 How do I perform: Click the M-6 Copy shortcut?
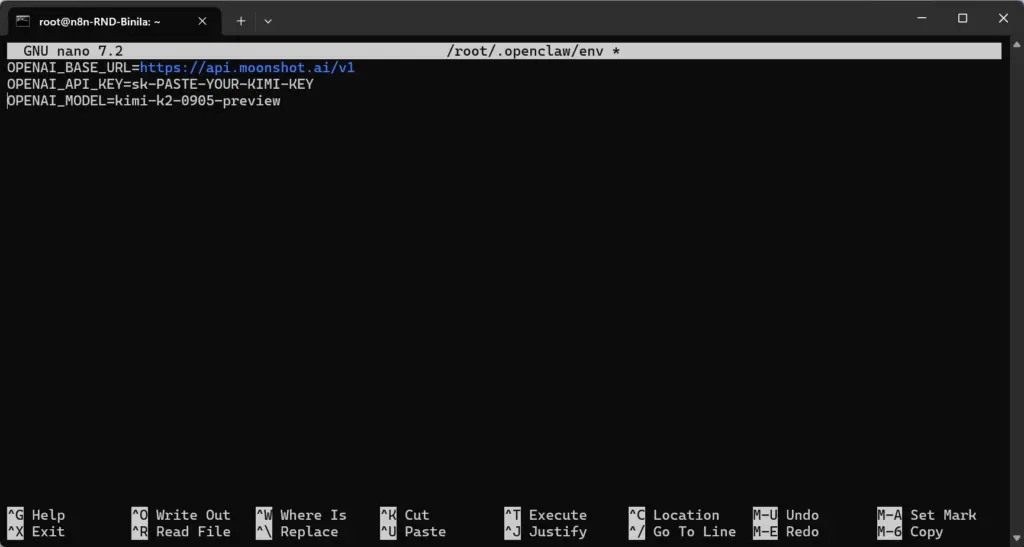[x=910, y=531]
